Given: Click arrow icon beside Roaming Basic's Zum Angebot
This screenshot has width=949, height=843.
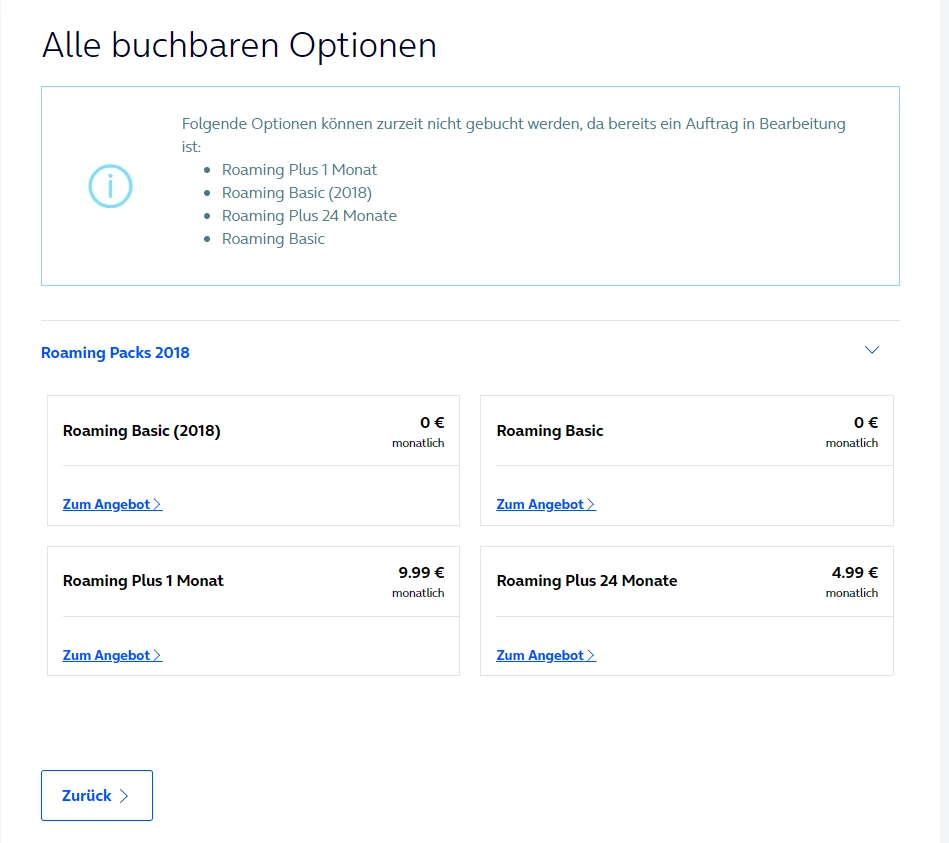Looking at the screenshot, I should [591, 504].
